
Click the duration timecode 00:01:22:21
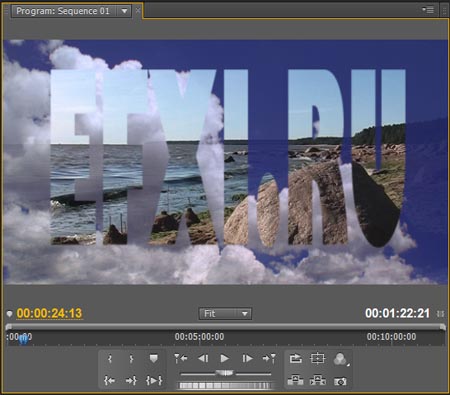pos(397,313)
